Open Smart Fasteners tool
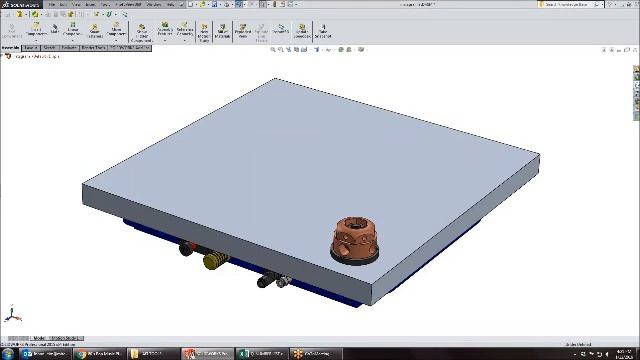Viewport: 640px width, 360px height. tap(95, 30)
